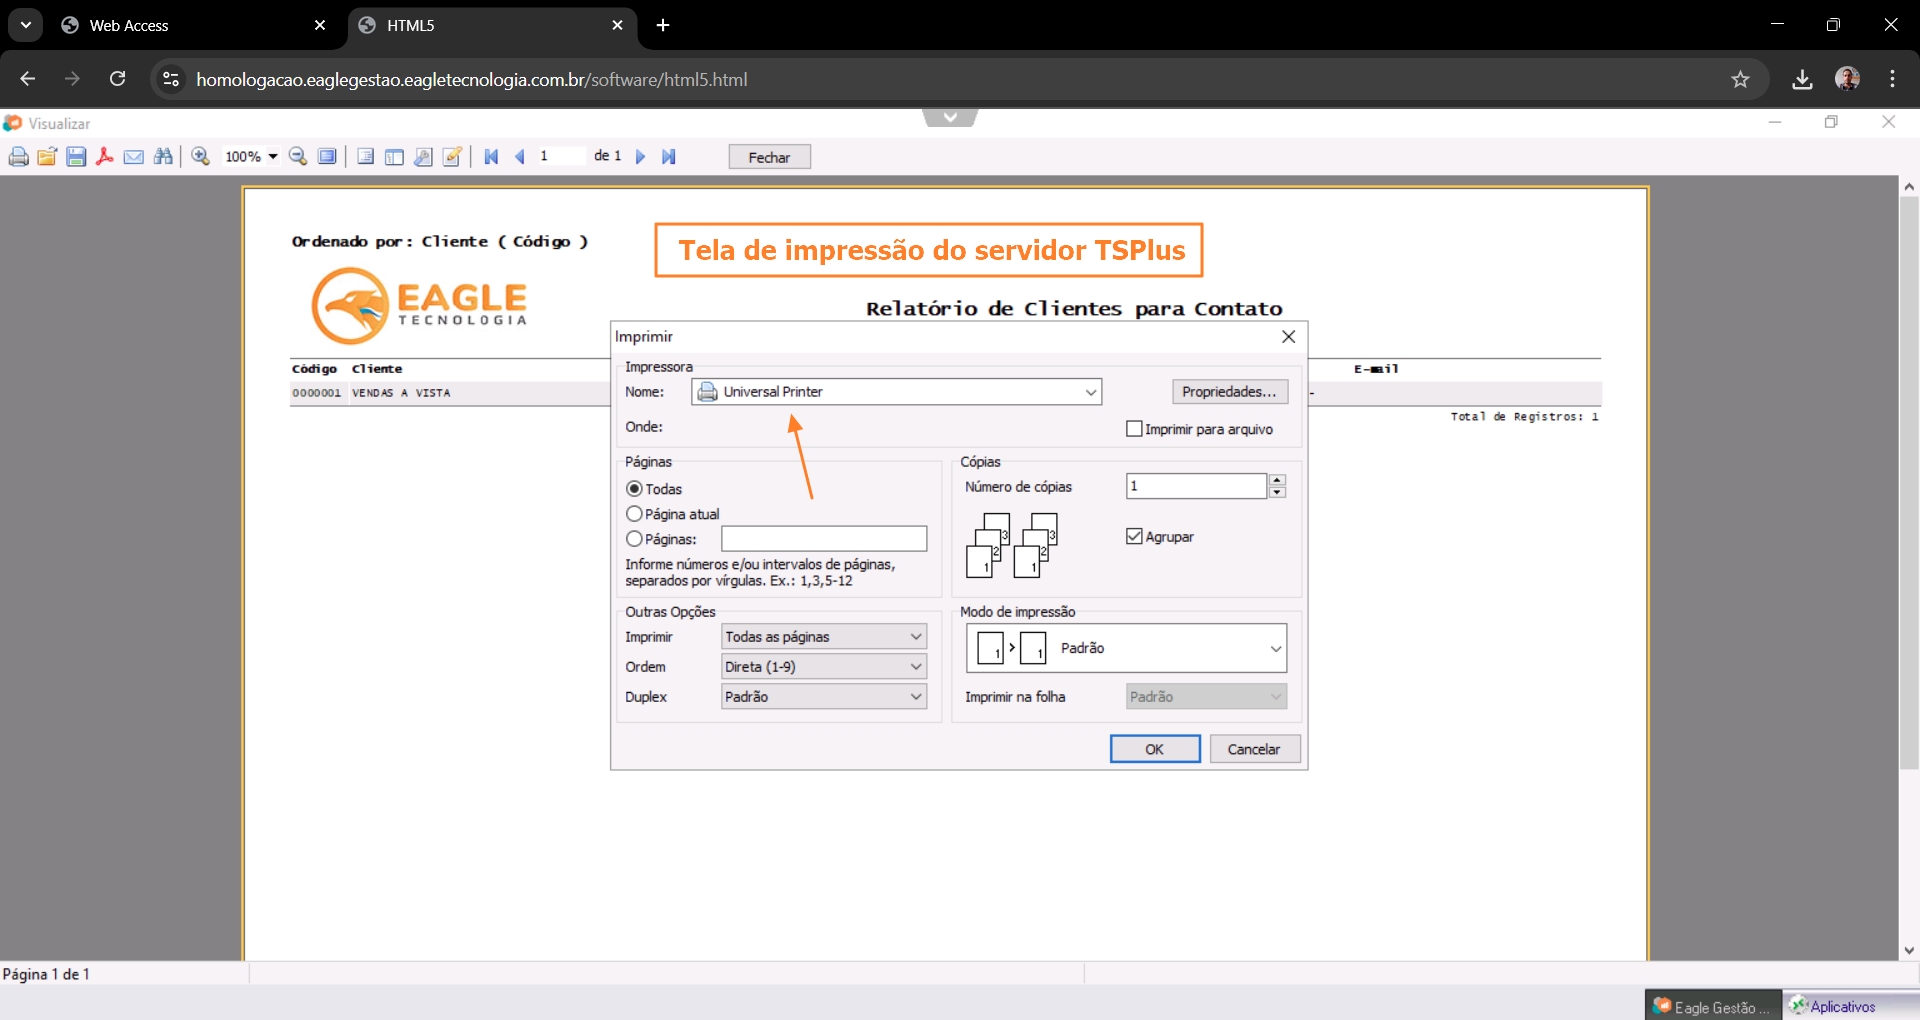Jump to last page of report
Image resolution: width=1920 pixels, height=1020 pixels.
(669, 157)
